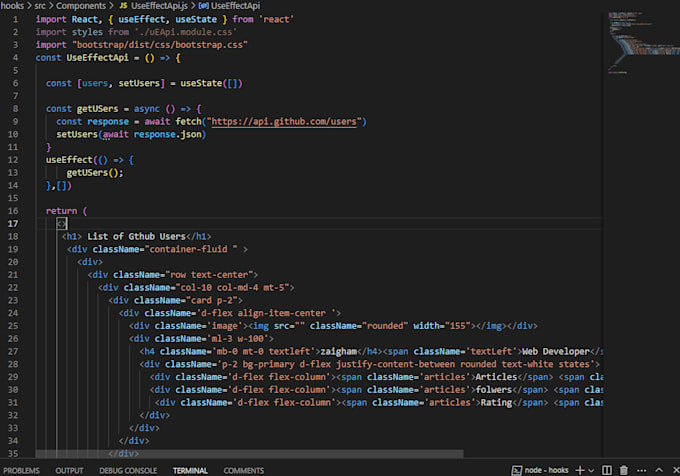Click 'ml-3 w-100' className value

click(240, 339)
